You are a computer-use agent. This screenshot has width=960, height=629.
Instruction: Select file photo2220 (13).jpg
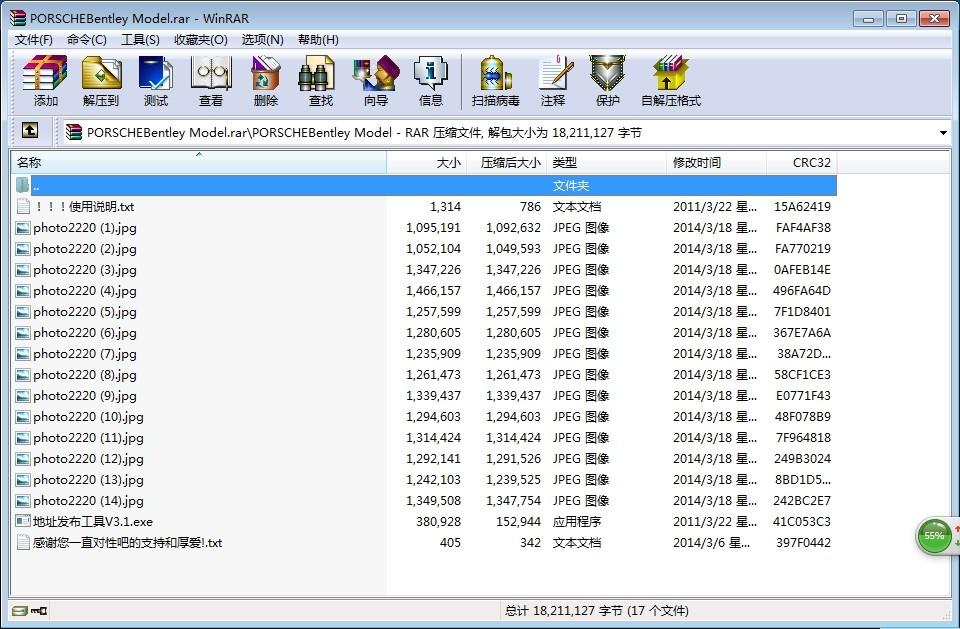click(88, 480)
